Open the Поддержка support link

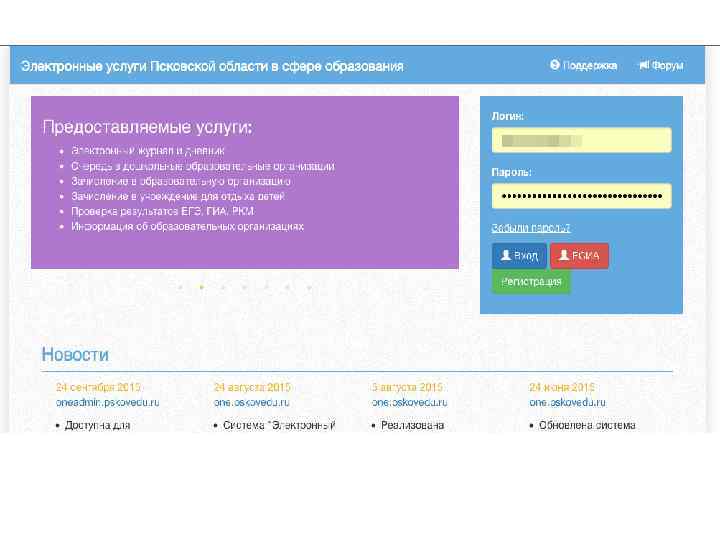point(584,65)
